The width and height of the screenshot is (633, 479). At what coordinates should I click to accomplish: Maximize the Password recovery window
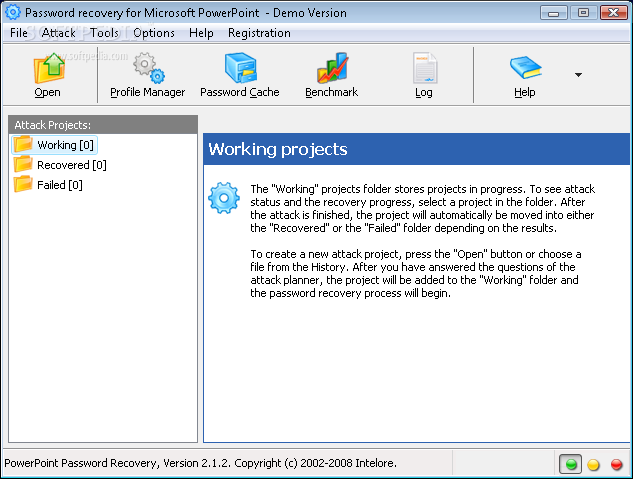point(583,13)
